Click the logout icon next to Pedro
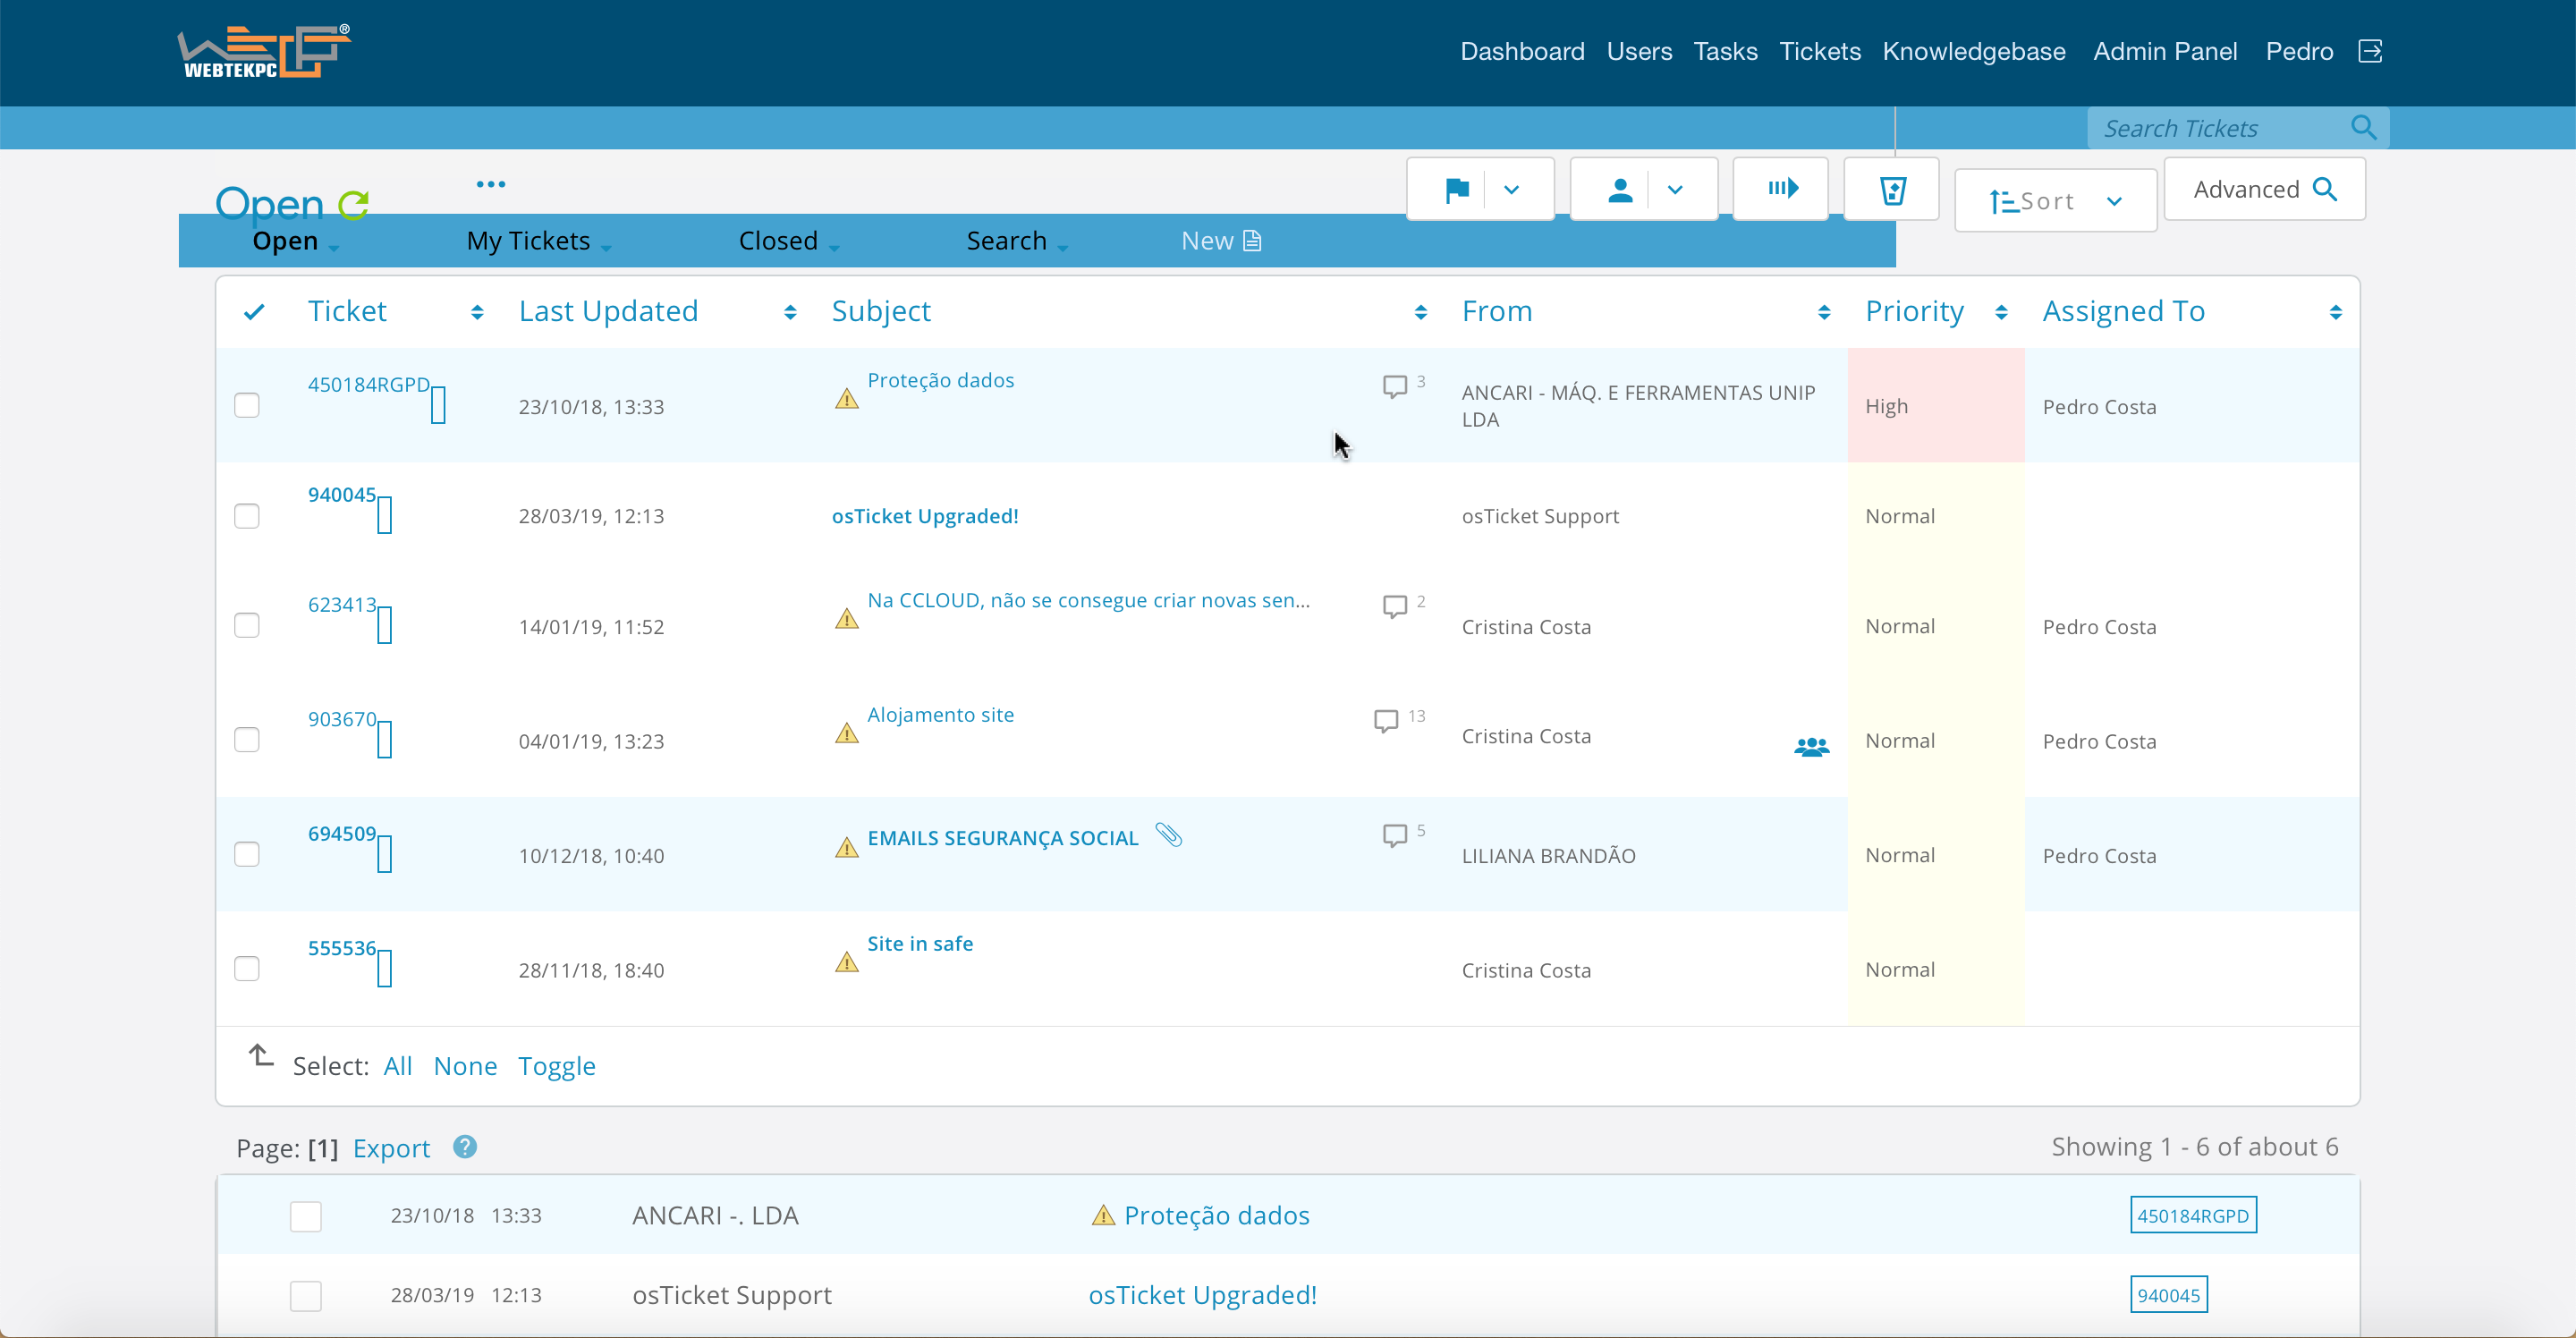Screen dimensions: 2576x1338 (2370, 51)
